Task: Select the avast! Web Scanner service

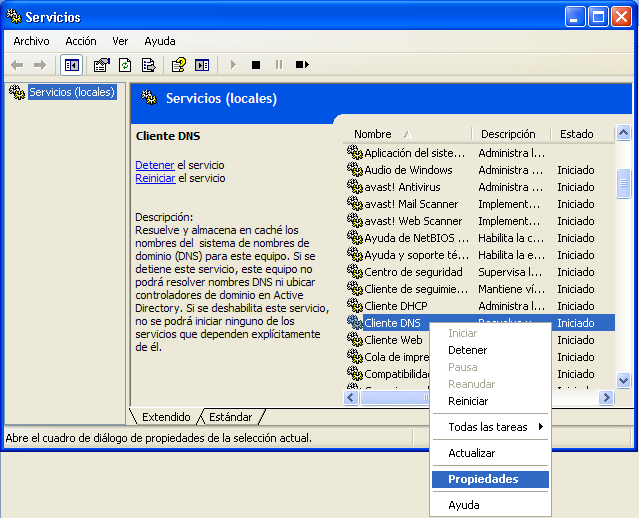Action: coord(480,221)
